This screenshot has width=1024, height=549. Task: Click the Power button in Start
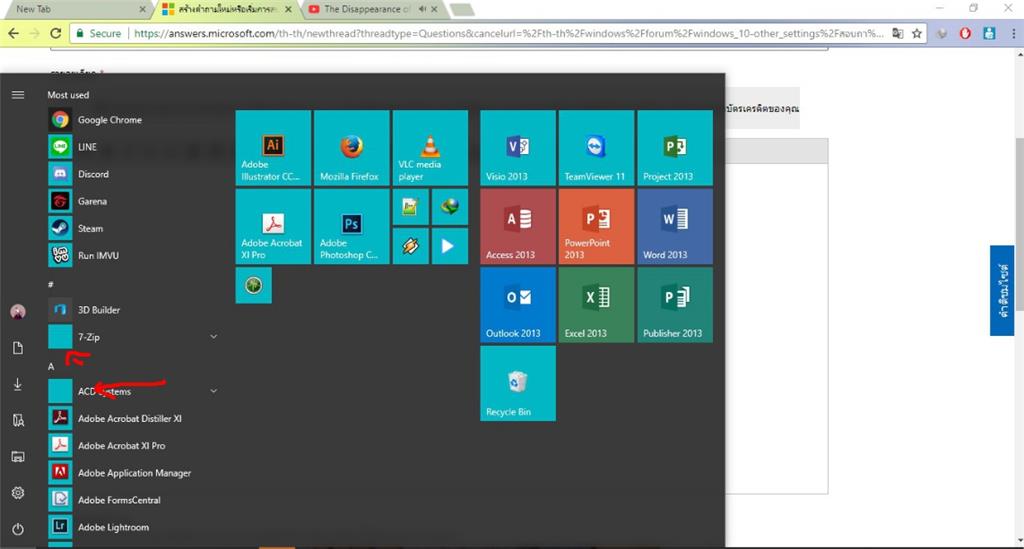(18, 529)
